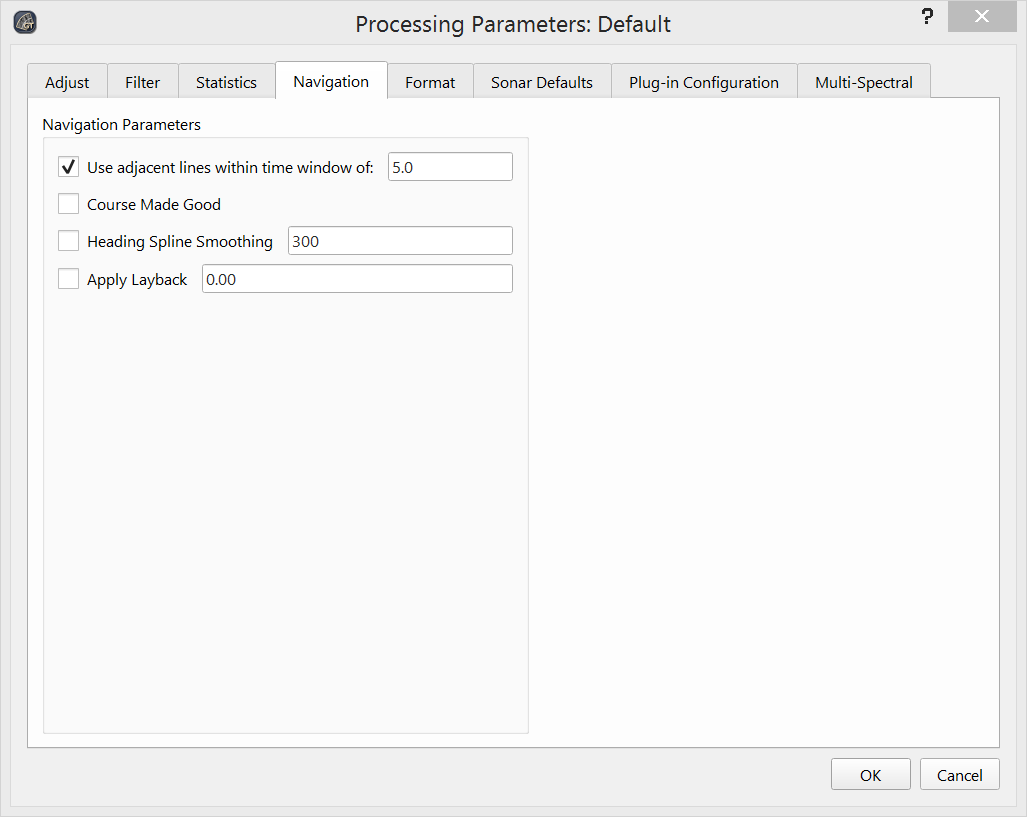The height and width of the screenshot is (817, 1027).
Task: Click the Navigation tab
Action: (331, 81)
